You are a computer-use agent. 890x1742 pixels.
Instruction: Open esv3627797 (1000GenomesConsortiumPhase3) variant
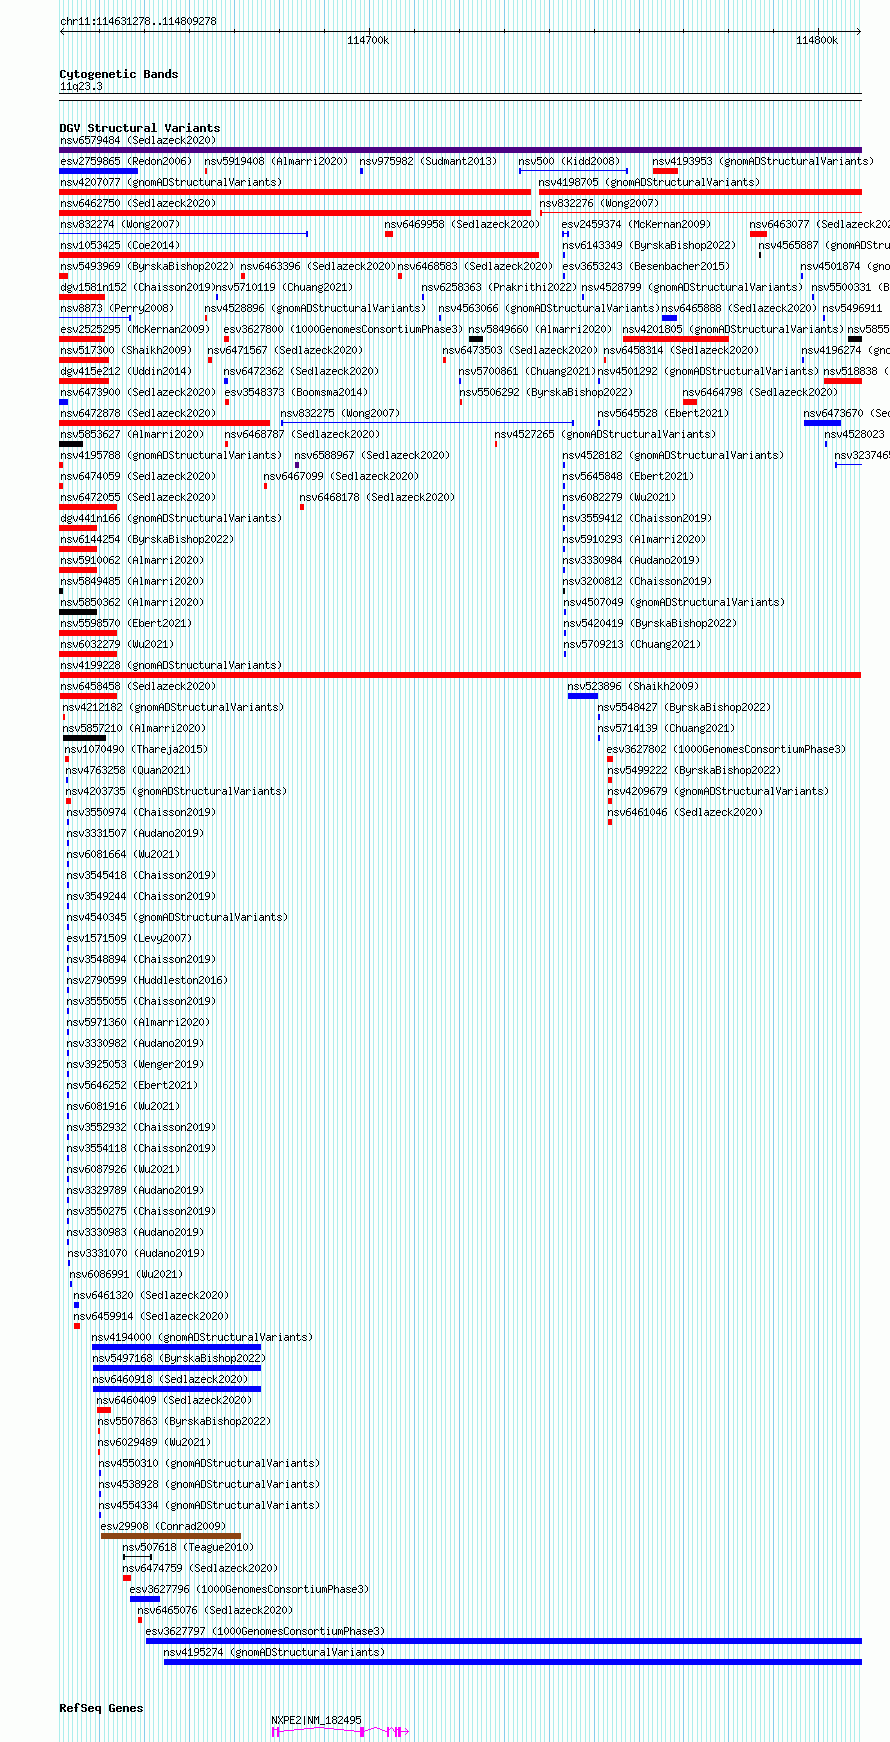pos(265,1631)
